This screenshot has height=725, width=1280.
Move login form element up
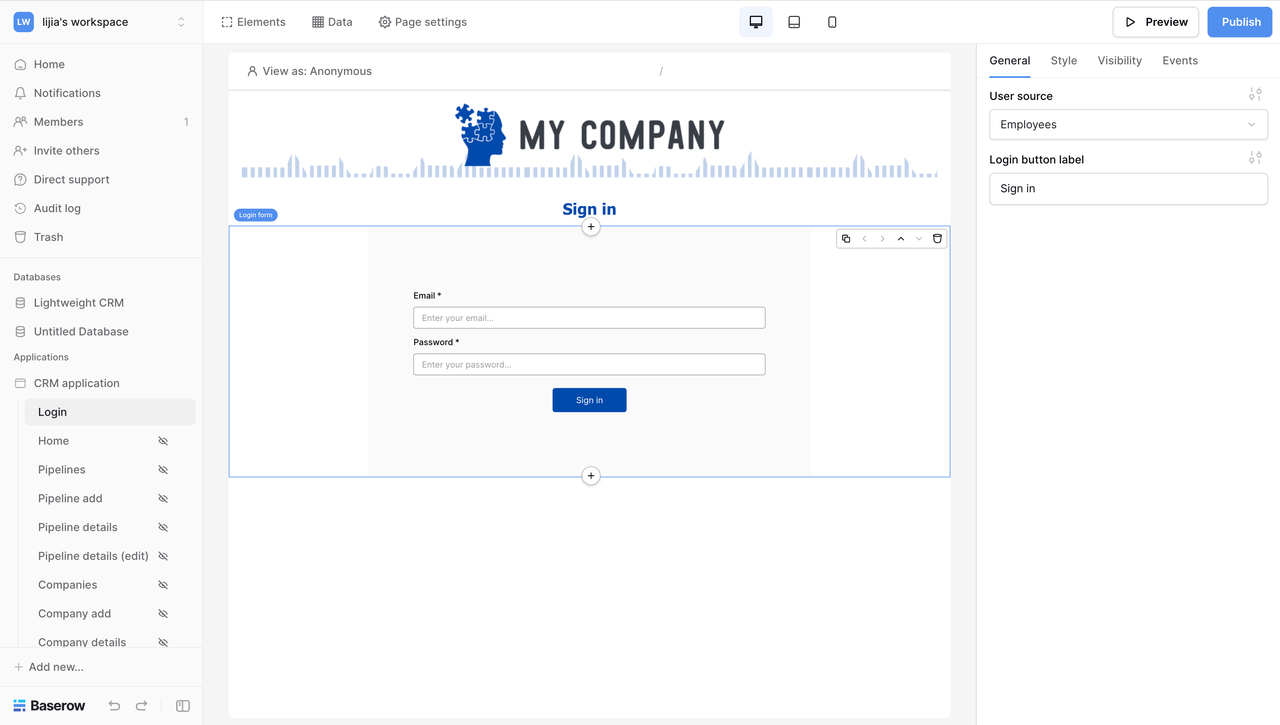pyautogui.click(x=901, y=239)
